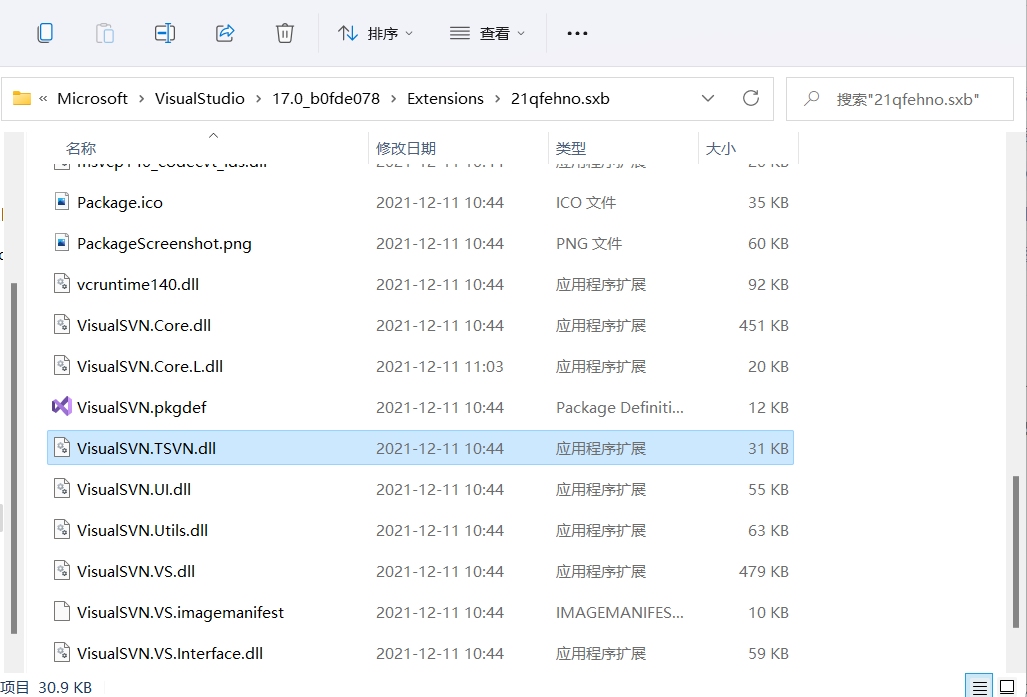Image resolution: width=1027 pixels, height=697 pixels.
Task: Toggle sort order via the 名称 column header
Action: pos(81,148)
